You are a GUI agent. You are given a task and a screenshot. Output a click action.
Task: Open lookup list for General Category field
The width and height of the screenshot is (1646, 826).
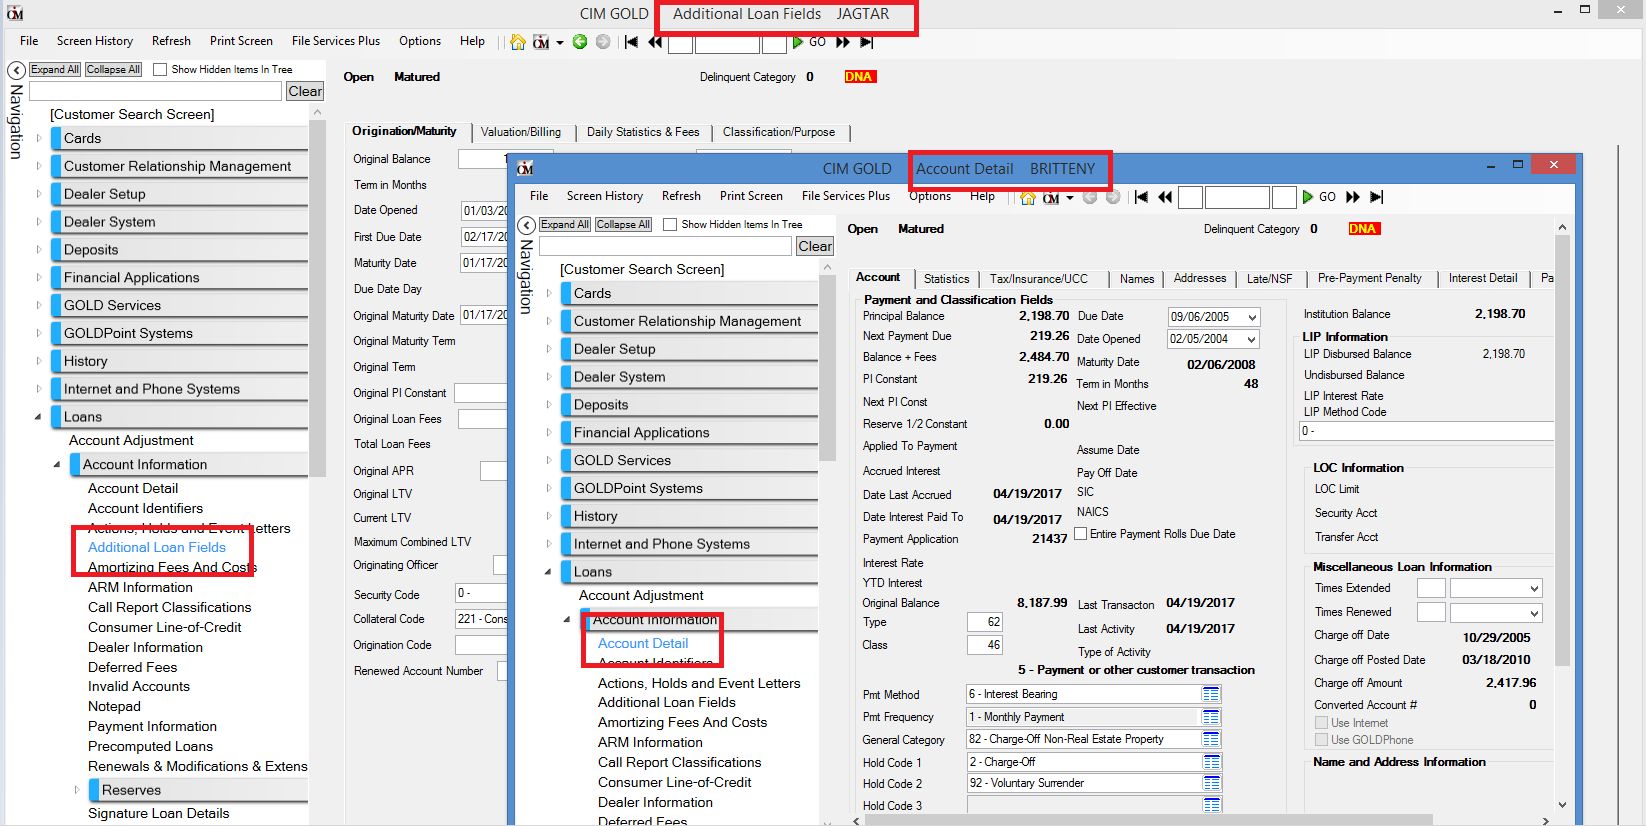[1211, 739]
